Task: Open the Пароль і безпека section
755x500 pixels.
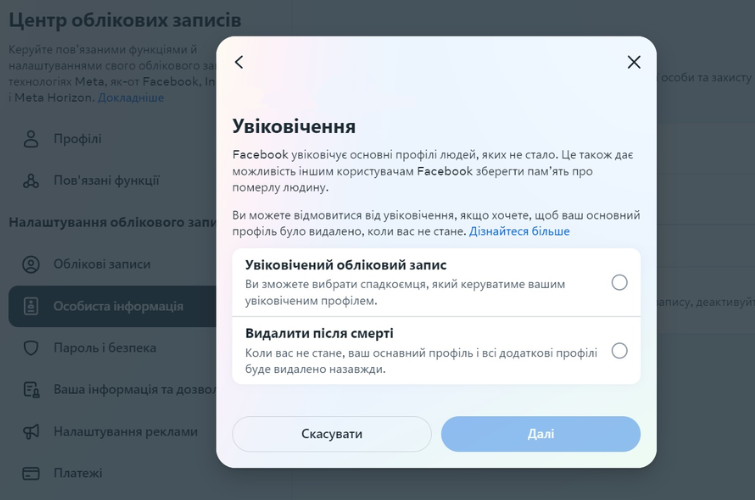Action: pos(105,348)
